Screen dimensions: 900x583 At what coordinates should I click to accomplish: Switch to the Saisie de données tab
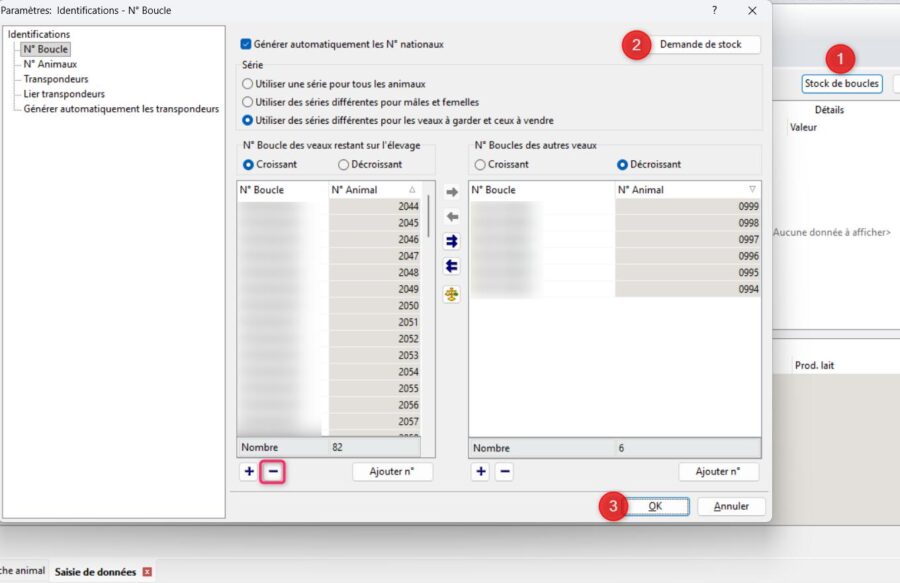[x=95, y=572]
